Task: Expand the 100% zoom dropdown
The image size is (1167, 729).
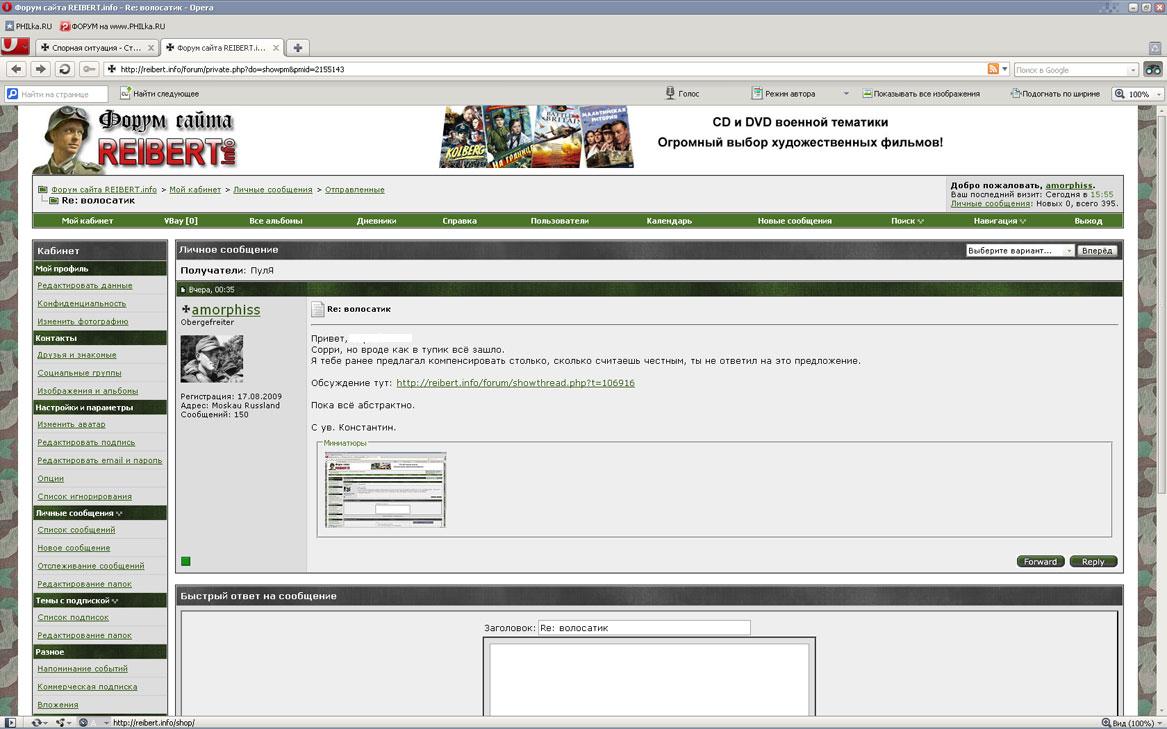Action: [1158, 94]
